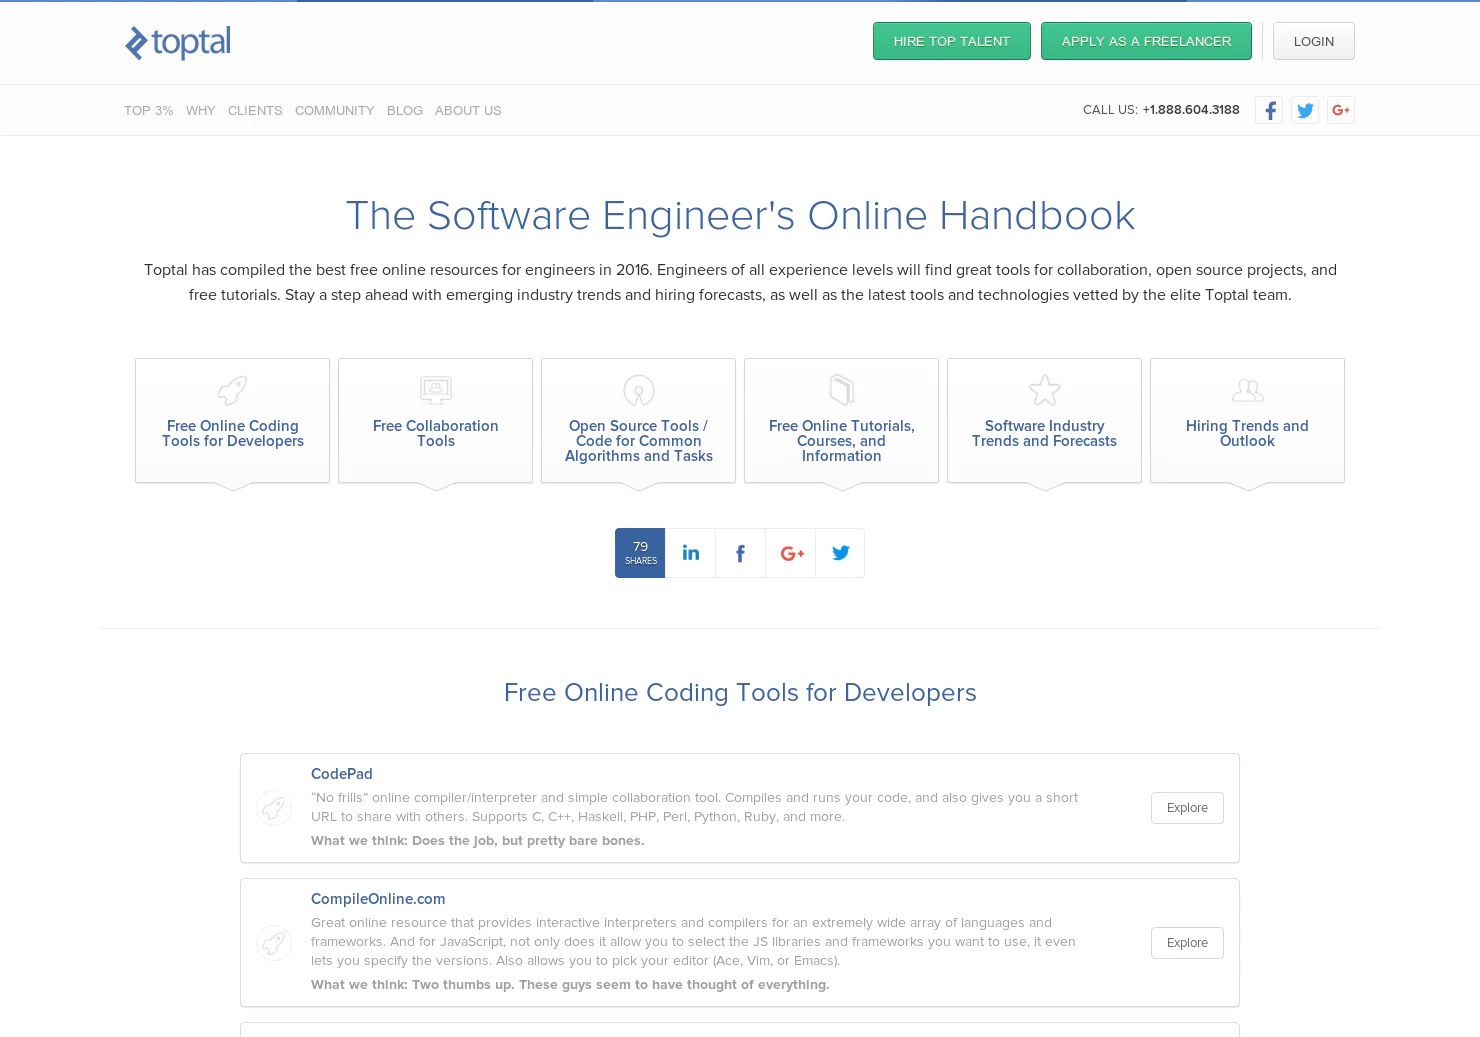Viewport: 1480px width, 1037px height.
Task: Click the Software Engineer's Online Handbook heading
Action: (x=740, y=216)
